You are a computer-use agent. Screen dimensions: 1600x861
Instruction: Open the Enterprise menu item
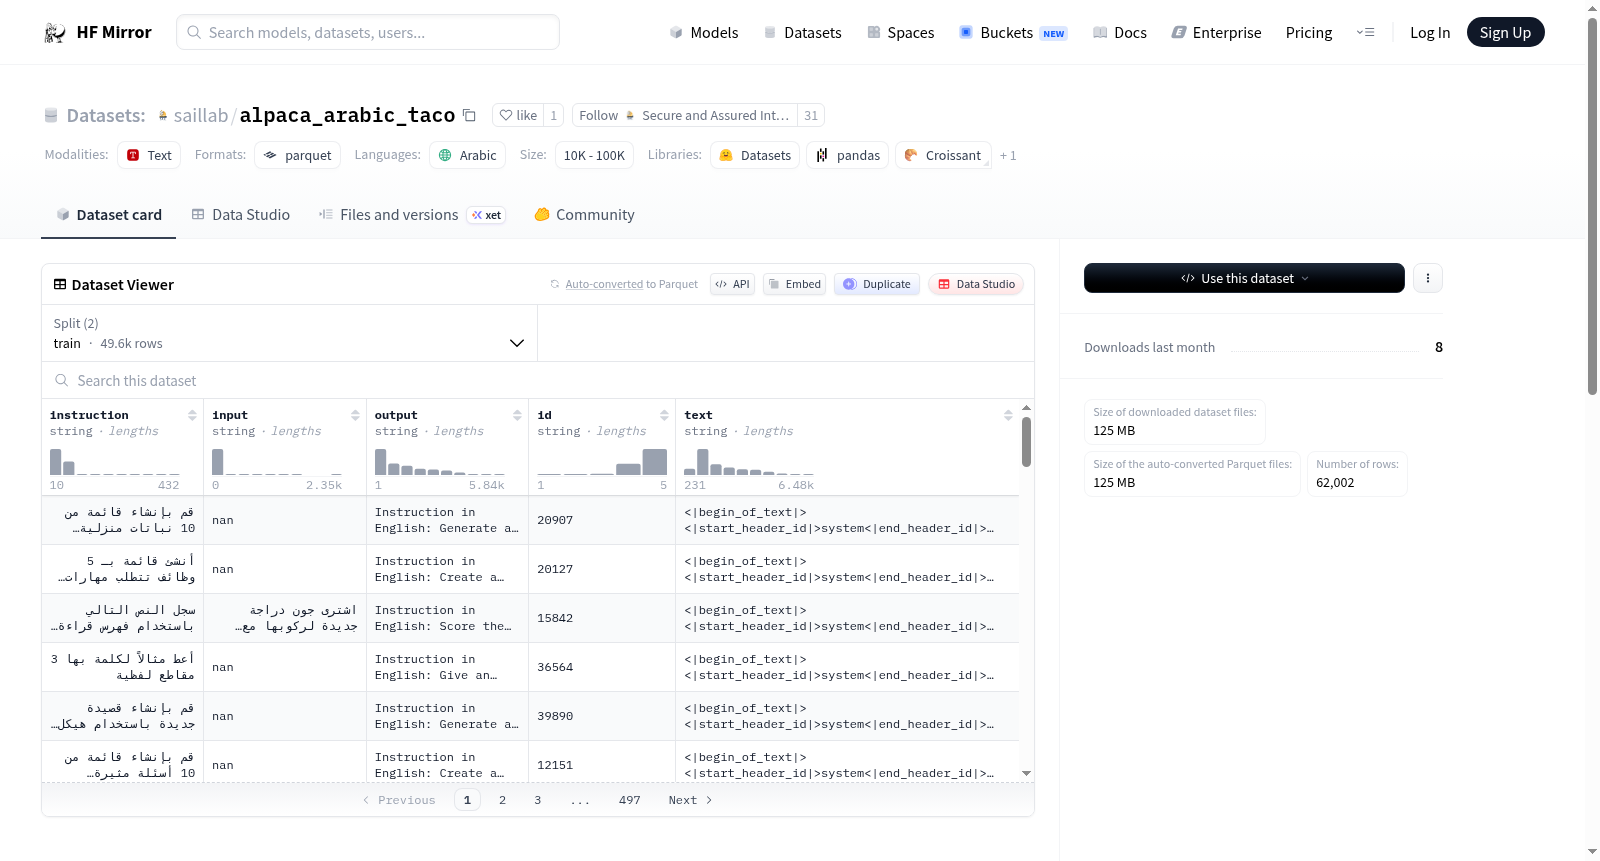[x=1216, y=33]
